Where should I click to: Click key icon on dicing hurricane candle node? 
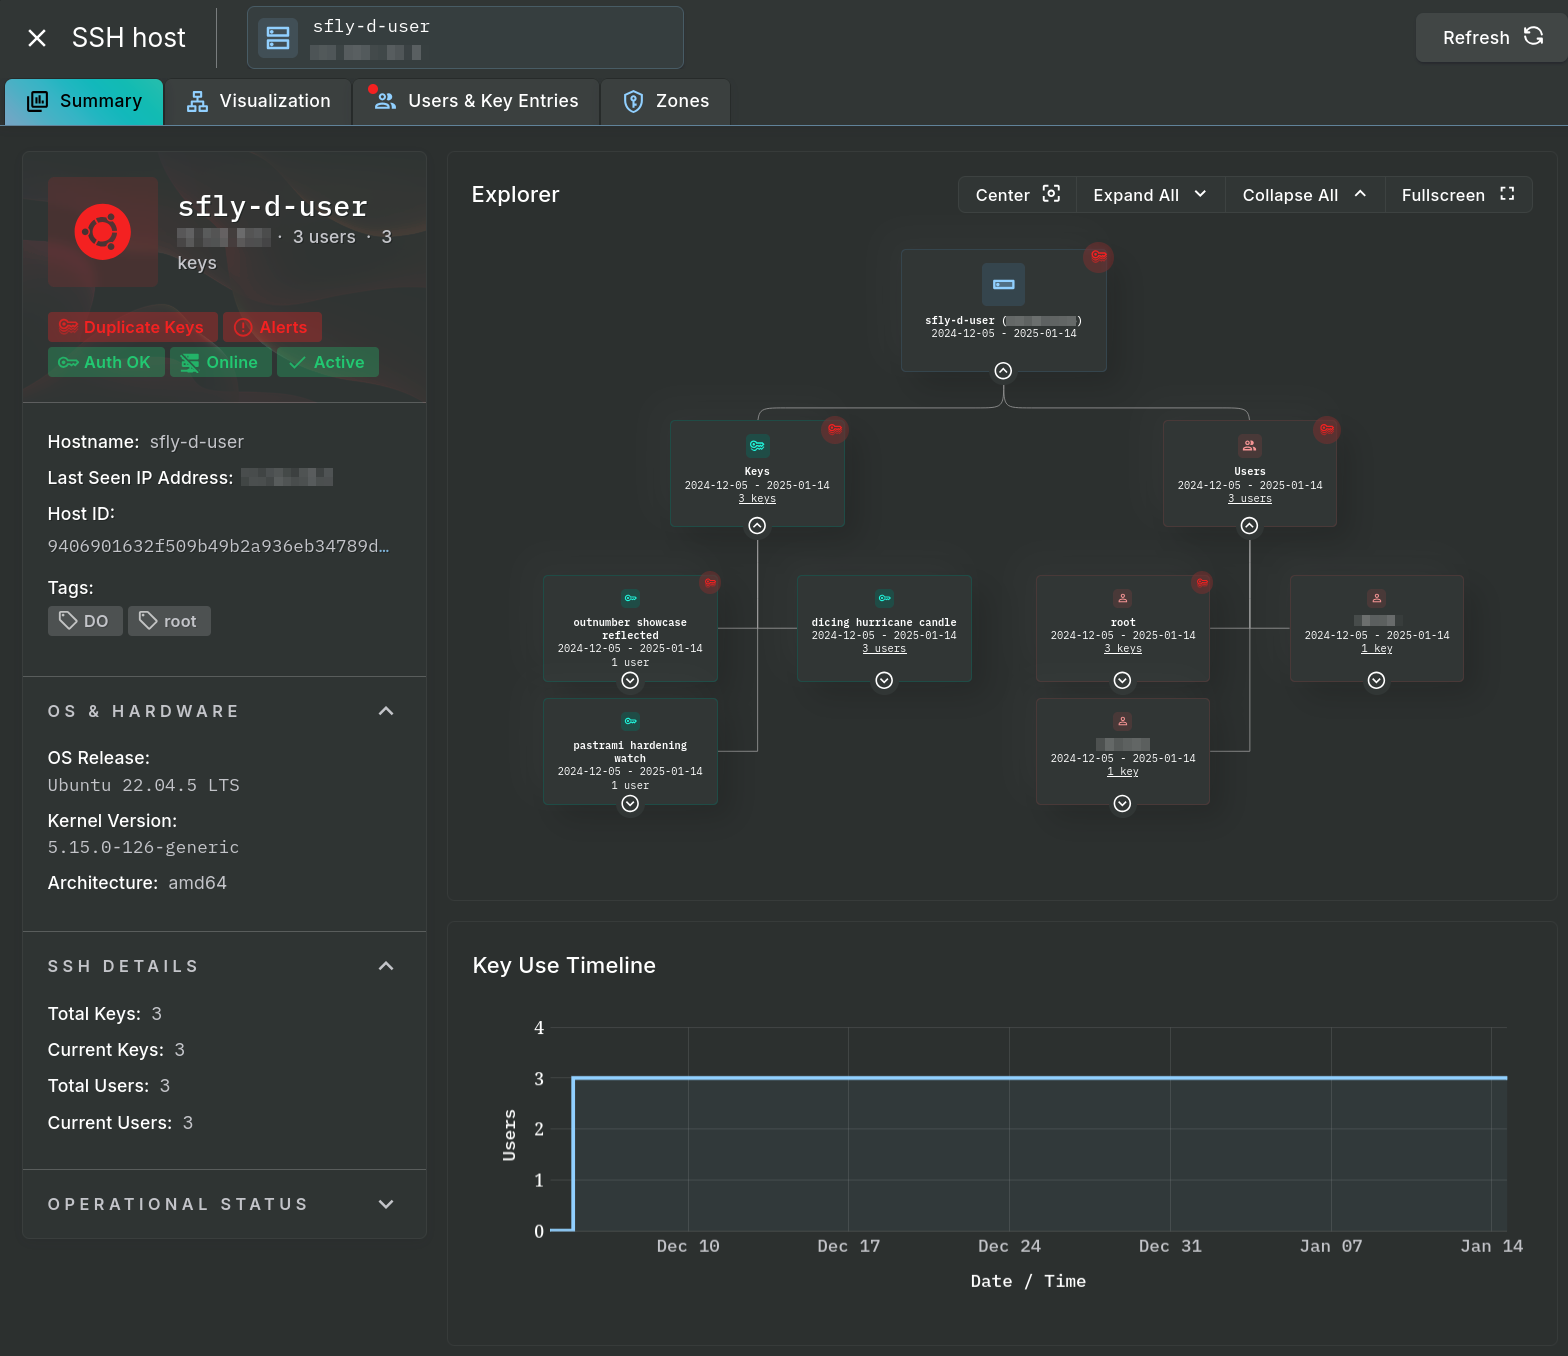[884, 598]
